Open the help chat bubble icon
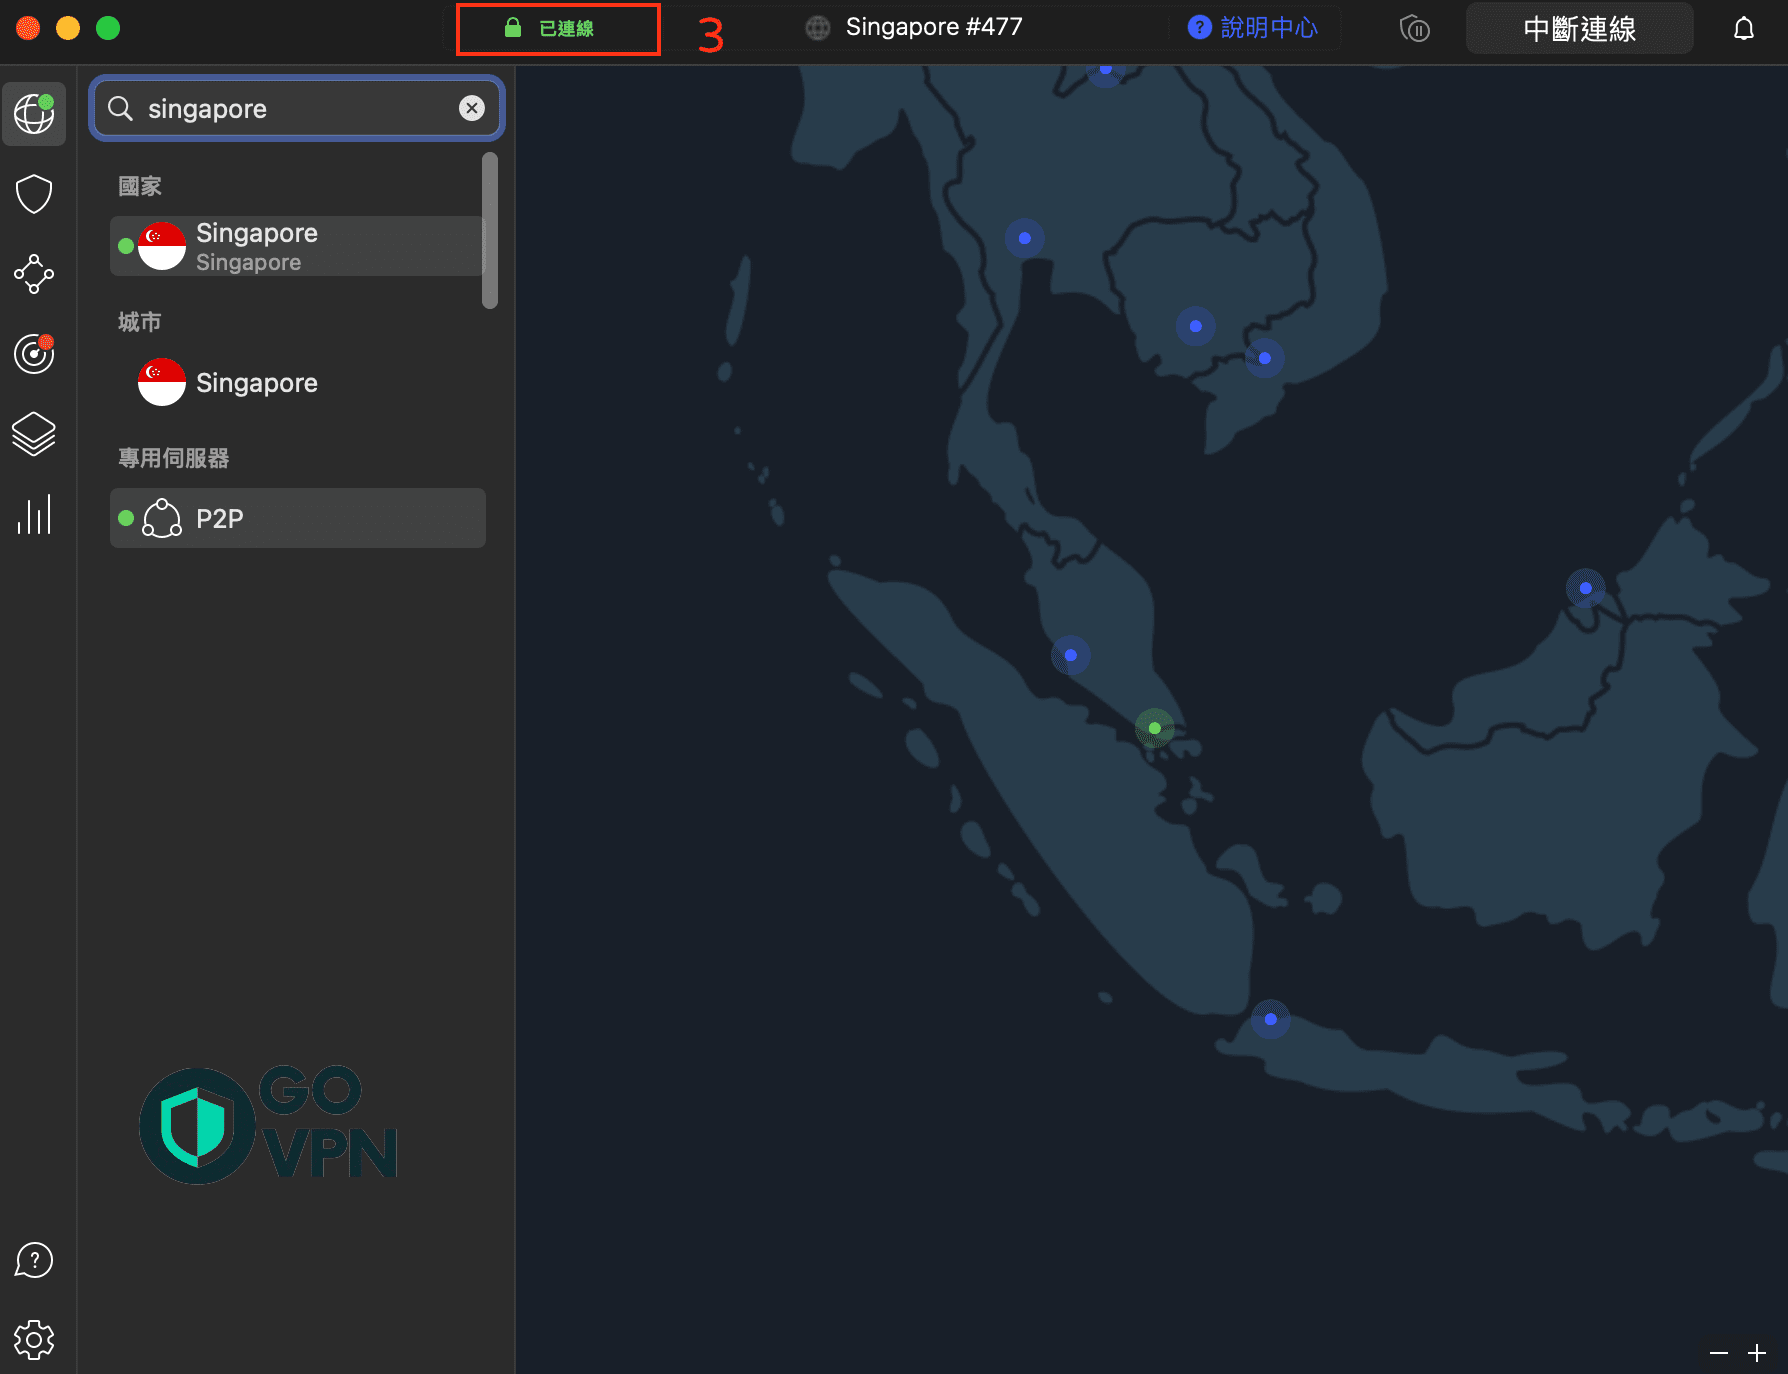Image resolution: width=1788 pixels, height=1374 pixels. click(x=34, y=1260)
